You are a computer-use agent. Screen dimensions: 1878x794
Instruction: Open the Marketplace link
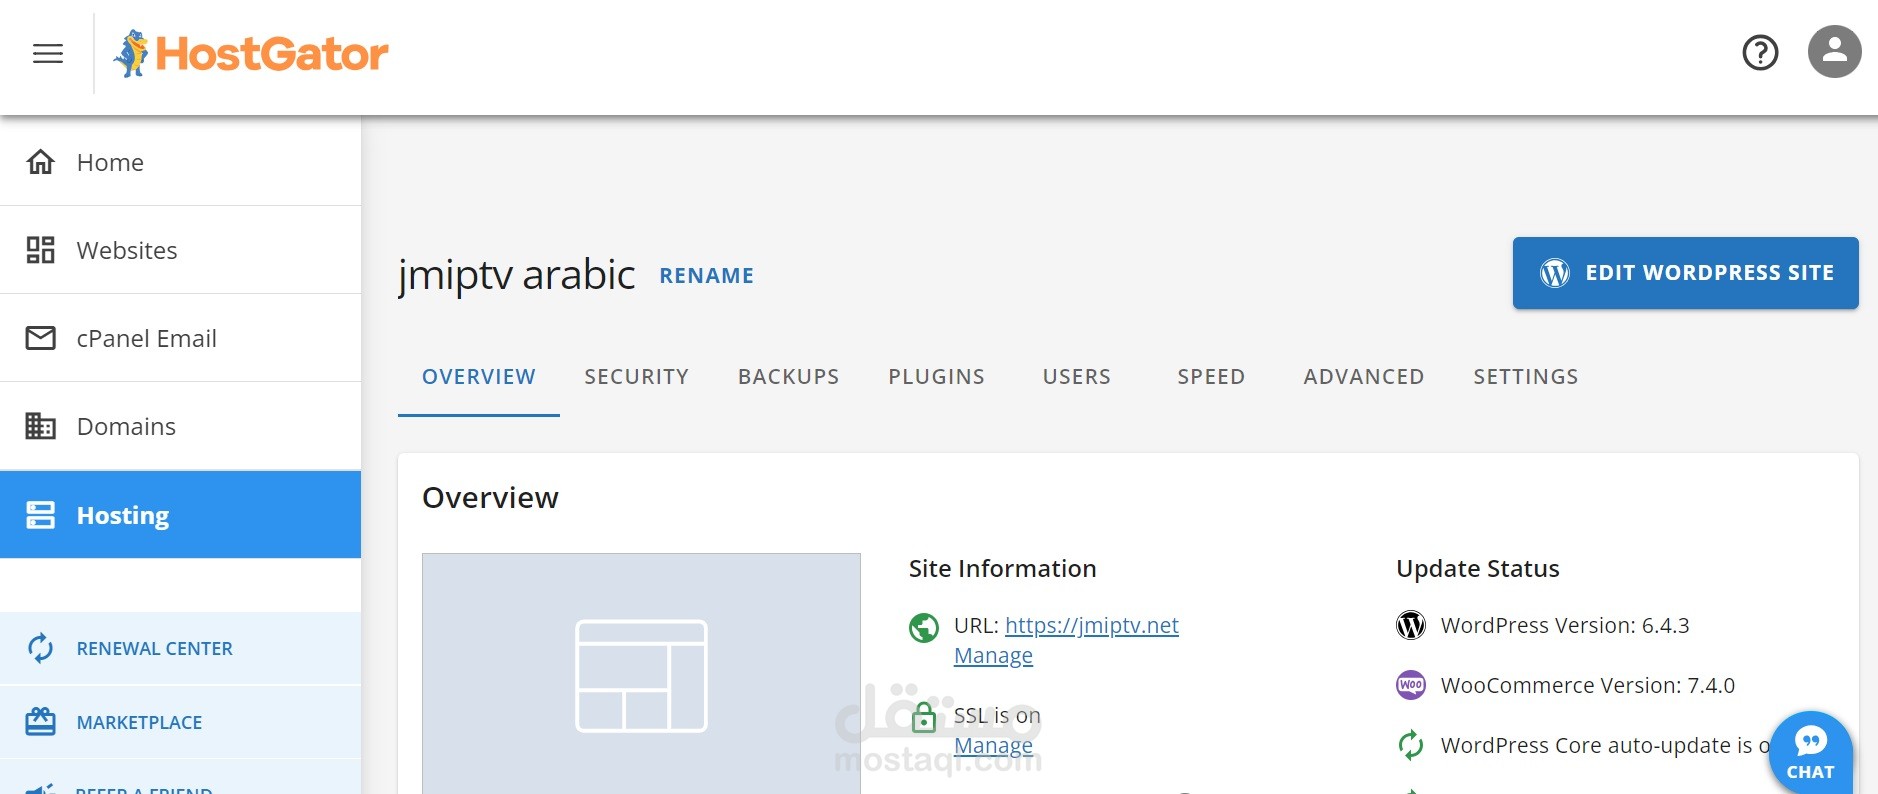180,722
